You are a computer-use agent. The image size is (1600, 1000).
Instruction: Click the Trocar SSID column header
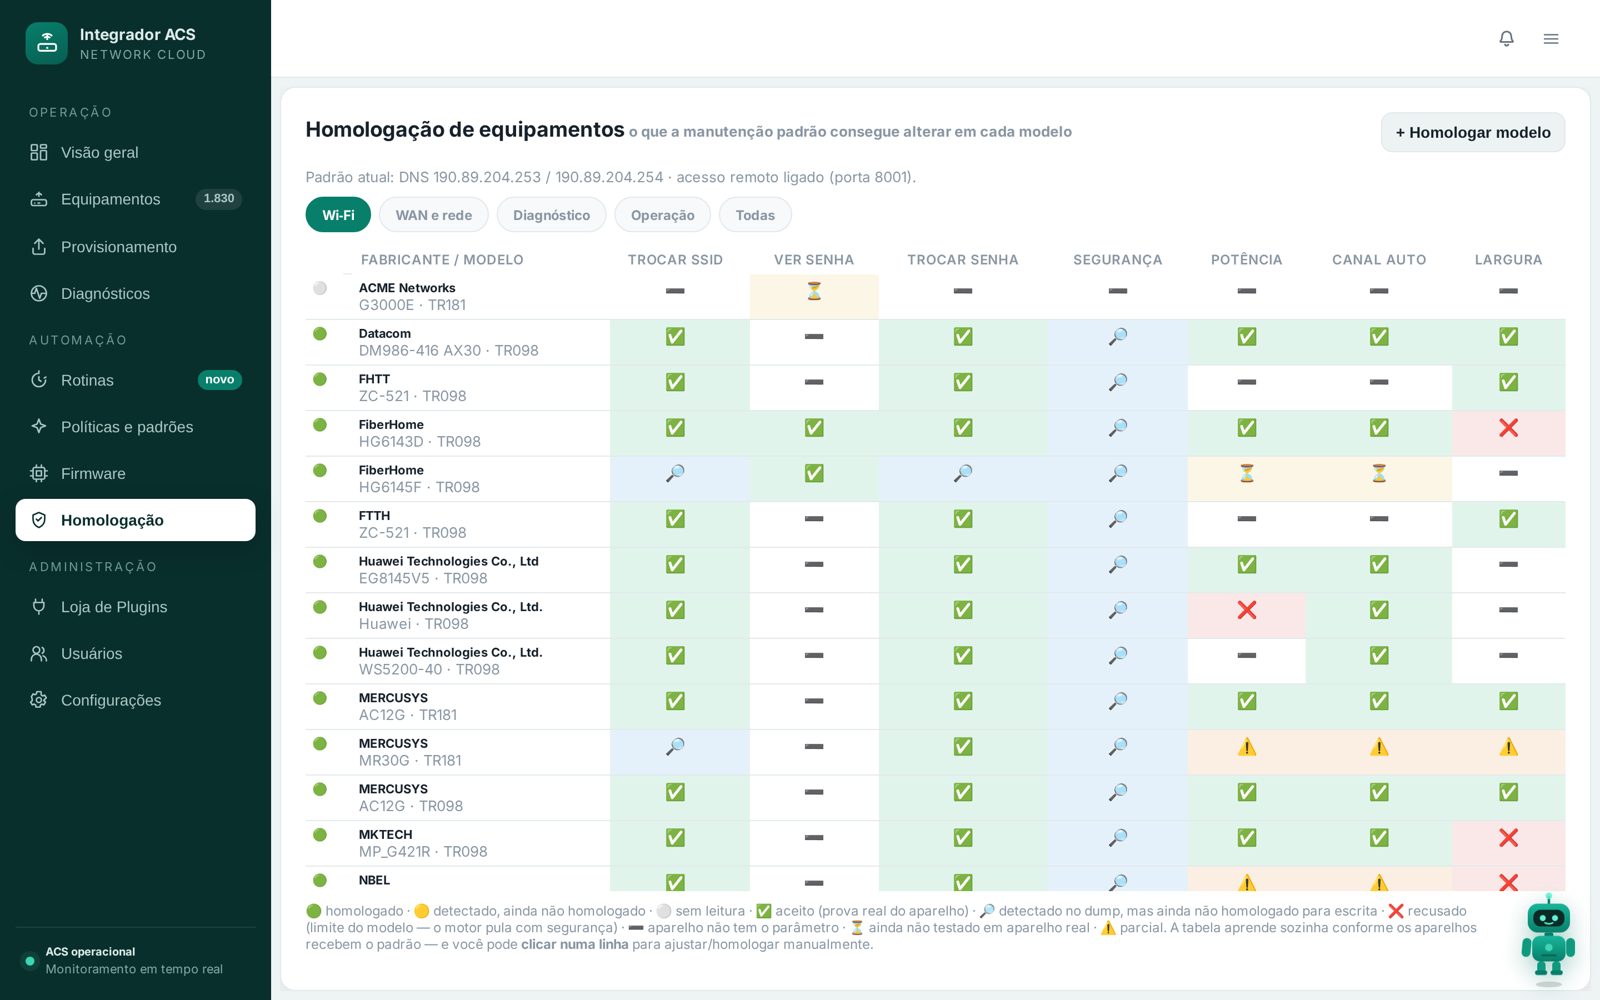tap(675, 260)
